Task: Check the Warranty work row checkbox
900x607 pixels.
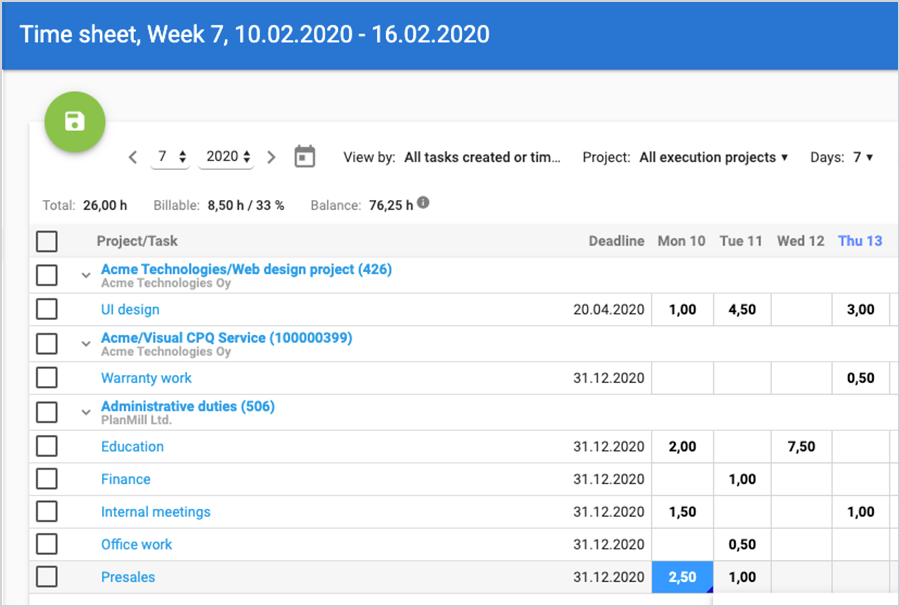Action: (x=46, y=378)
